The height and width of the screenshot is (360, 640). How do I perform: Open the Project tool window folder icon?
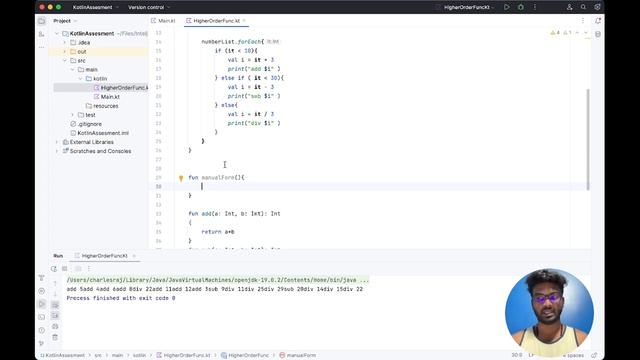[42, 21]
